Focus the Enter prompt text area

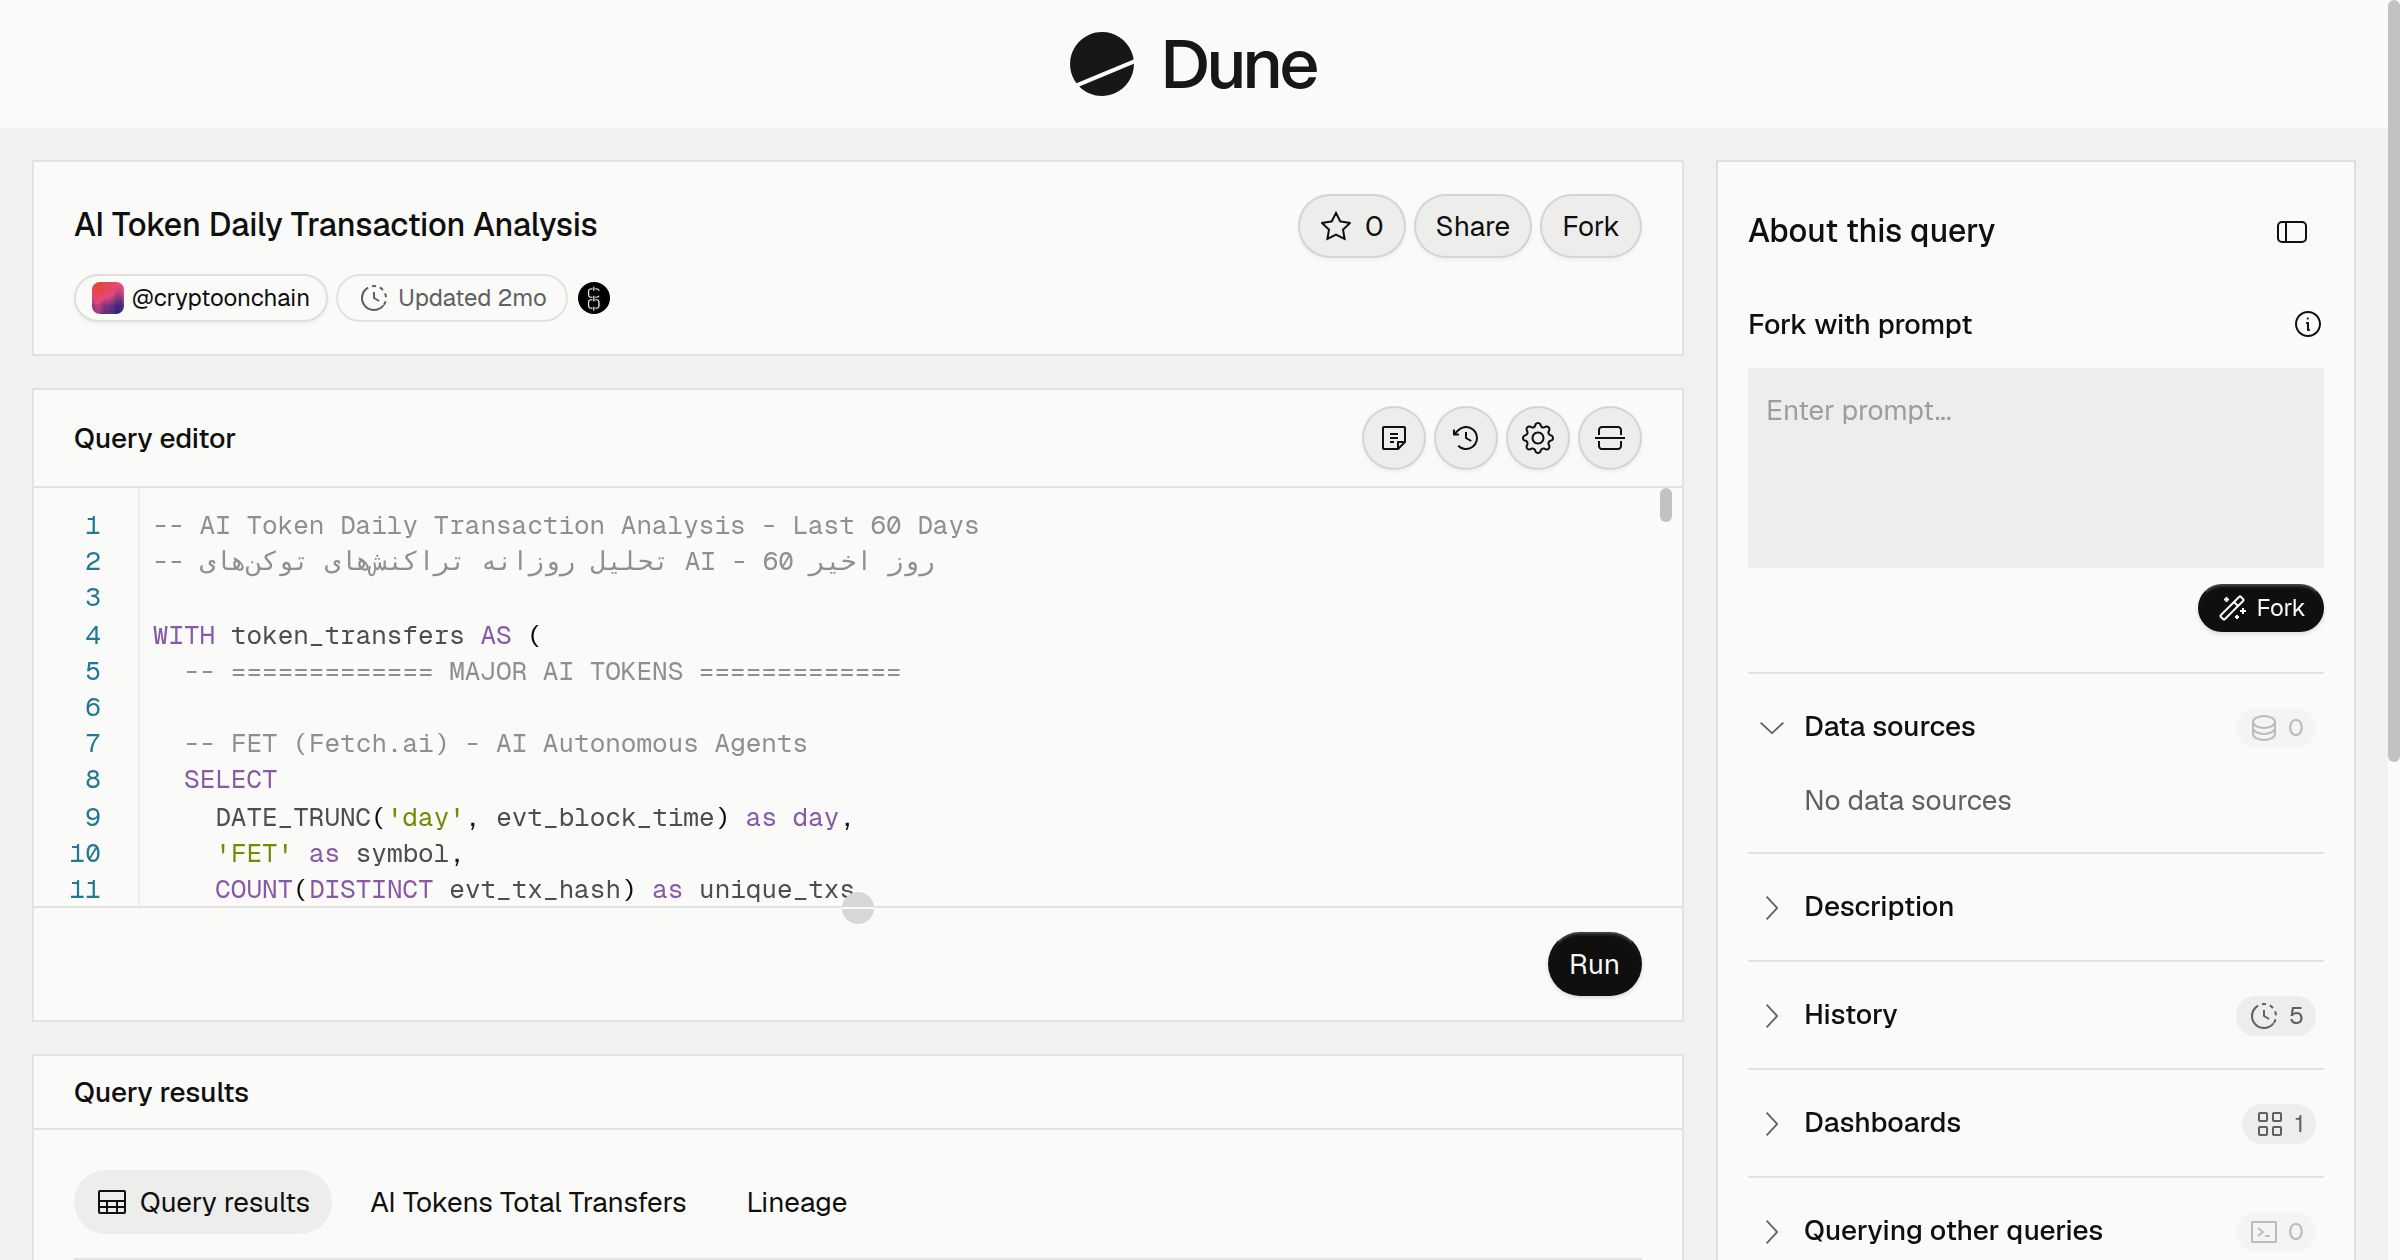coord(2035,468)
